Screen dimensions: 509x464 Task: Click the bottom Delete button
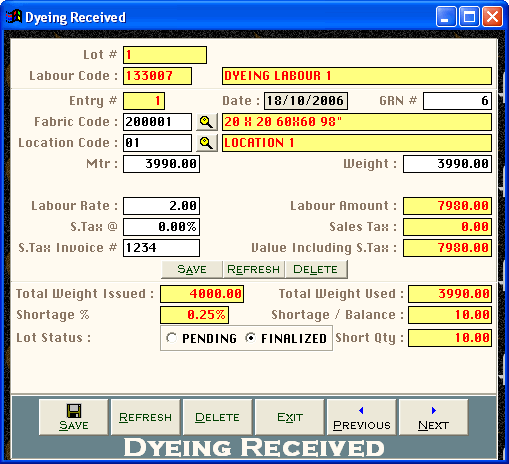[218, 417]
